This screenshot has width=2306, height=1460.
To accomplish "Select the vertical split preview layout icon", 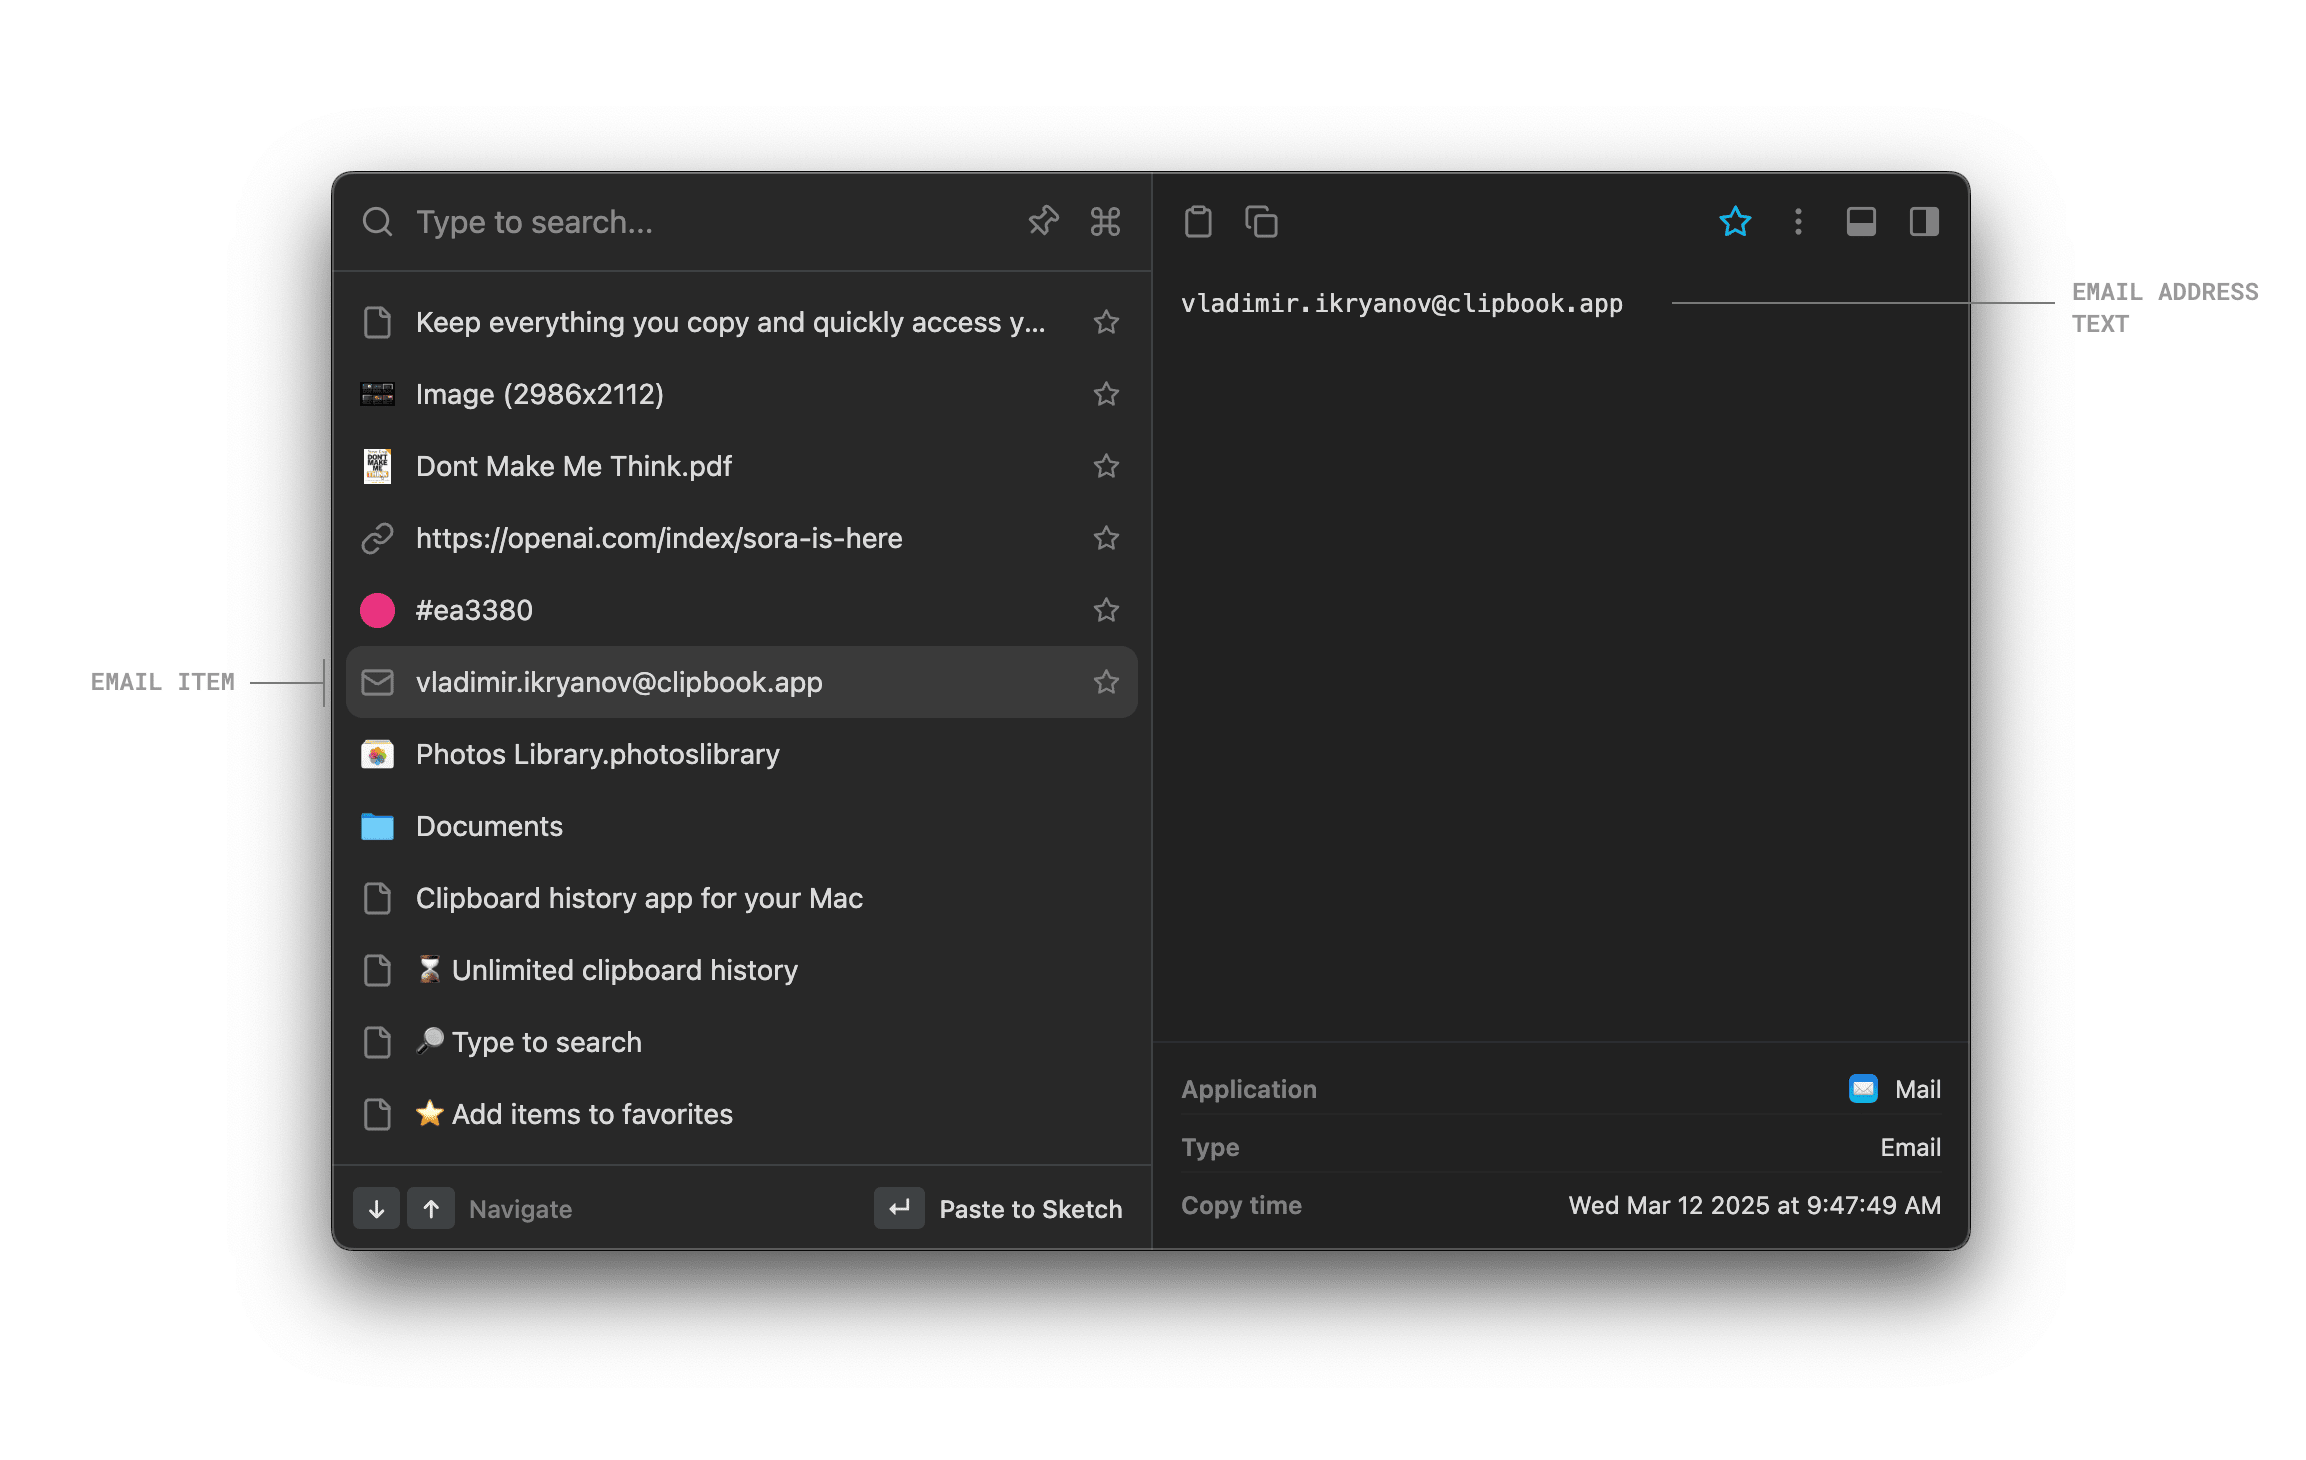I will (x=1922, y=221).
